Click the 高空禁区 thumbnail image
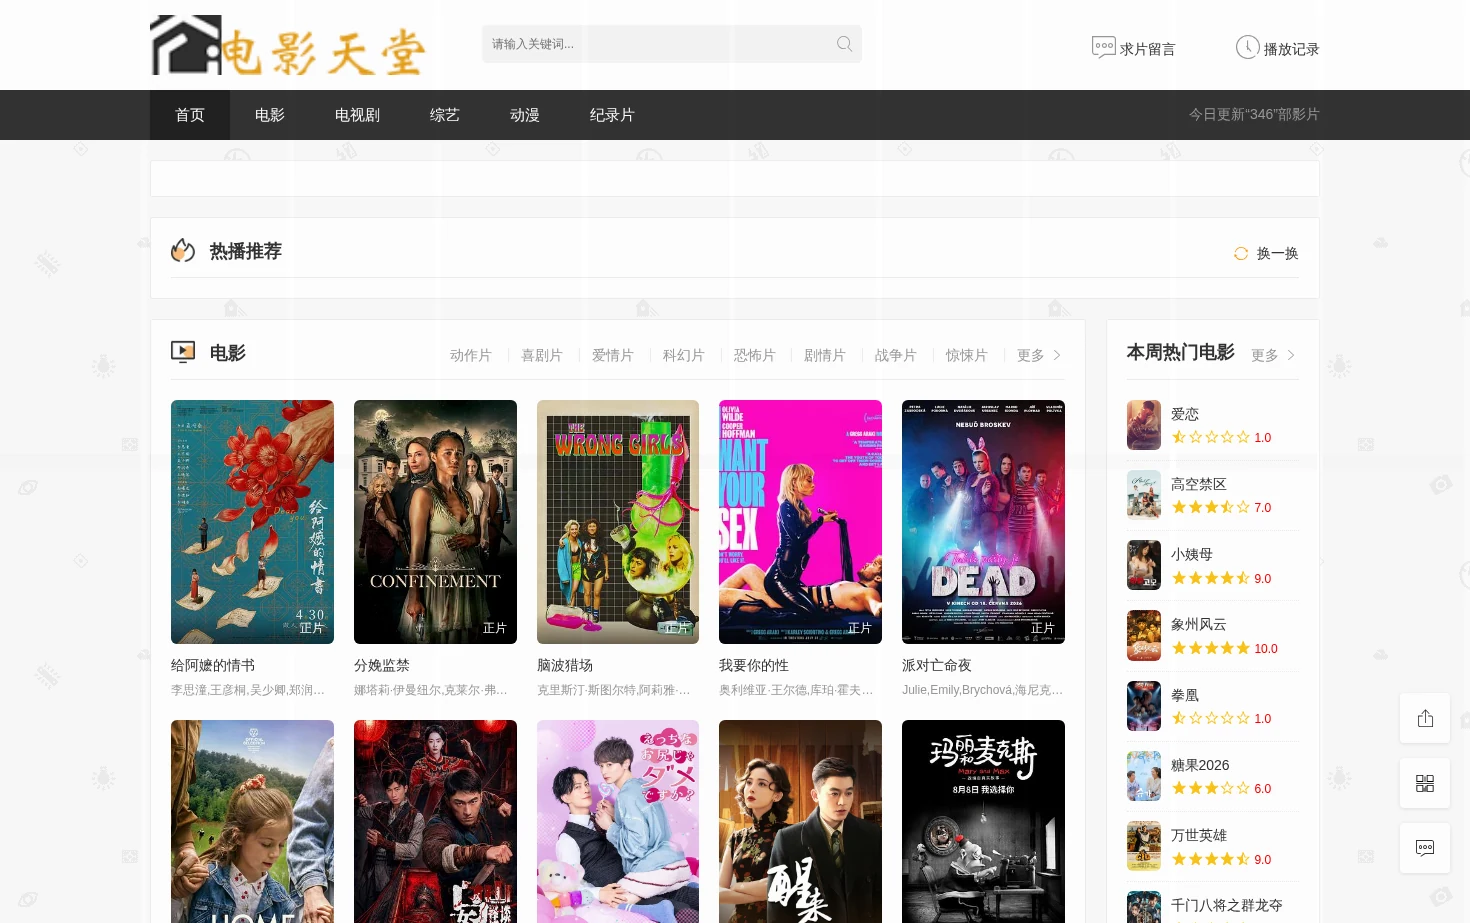The height and width of the screenshot is (923, 1470). point(1144,495)
